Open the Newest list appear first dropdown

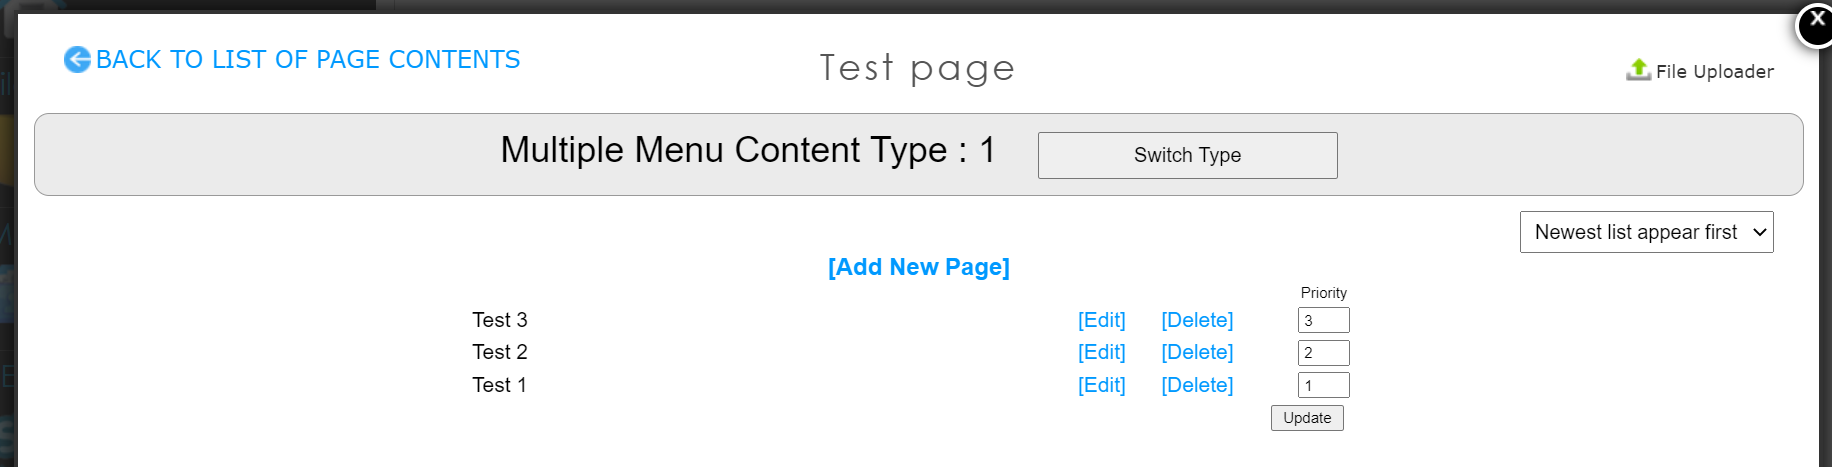1646,232
